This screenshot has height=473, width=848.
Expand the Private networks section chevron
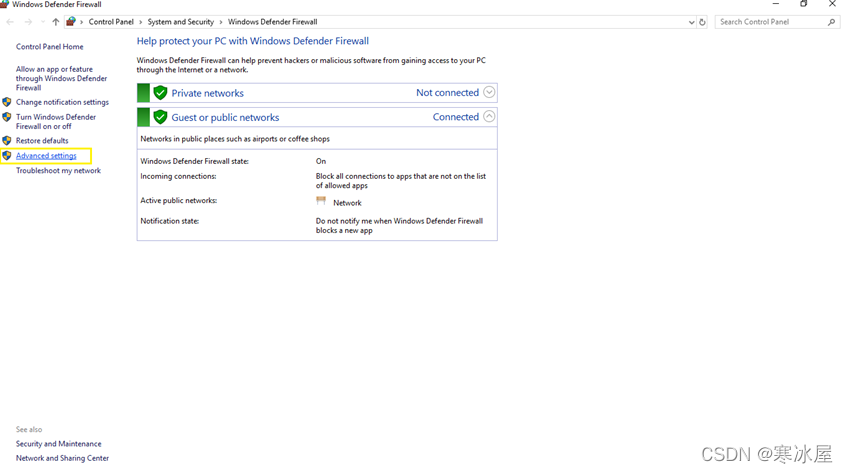(x=489, y=92)
